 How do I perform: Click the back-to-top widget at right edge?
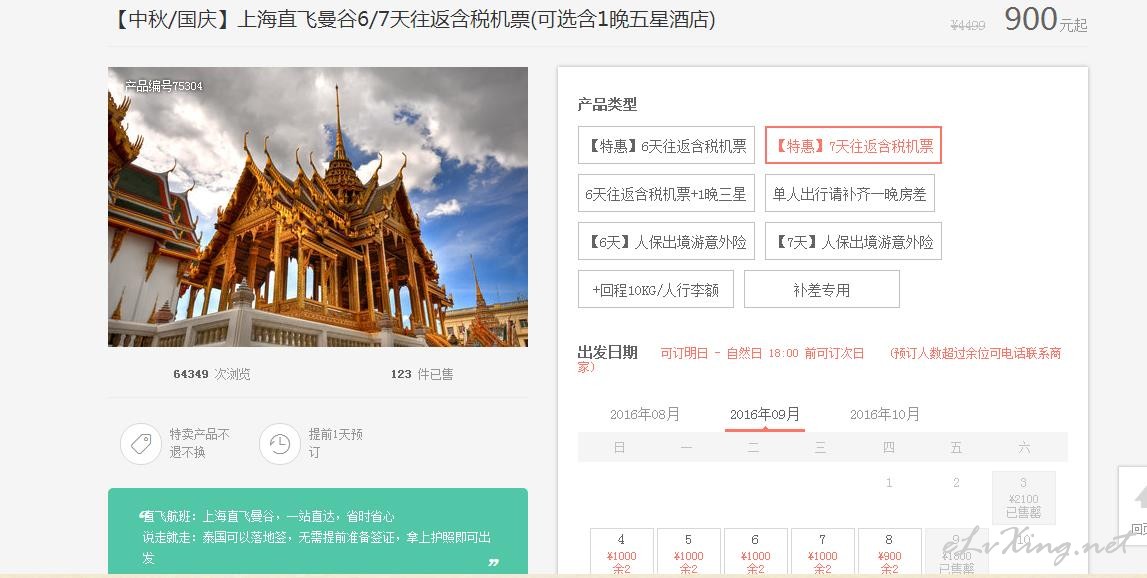[1133, 506]
